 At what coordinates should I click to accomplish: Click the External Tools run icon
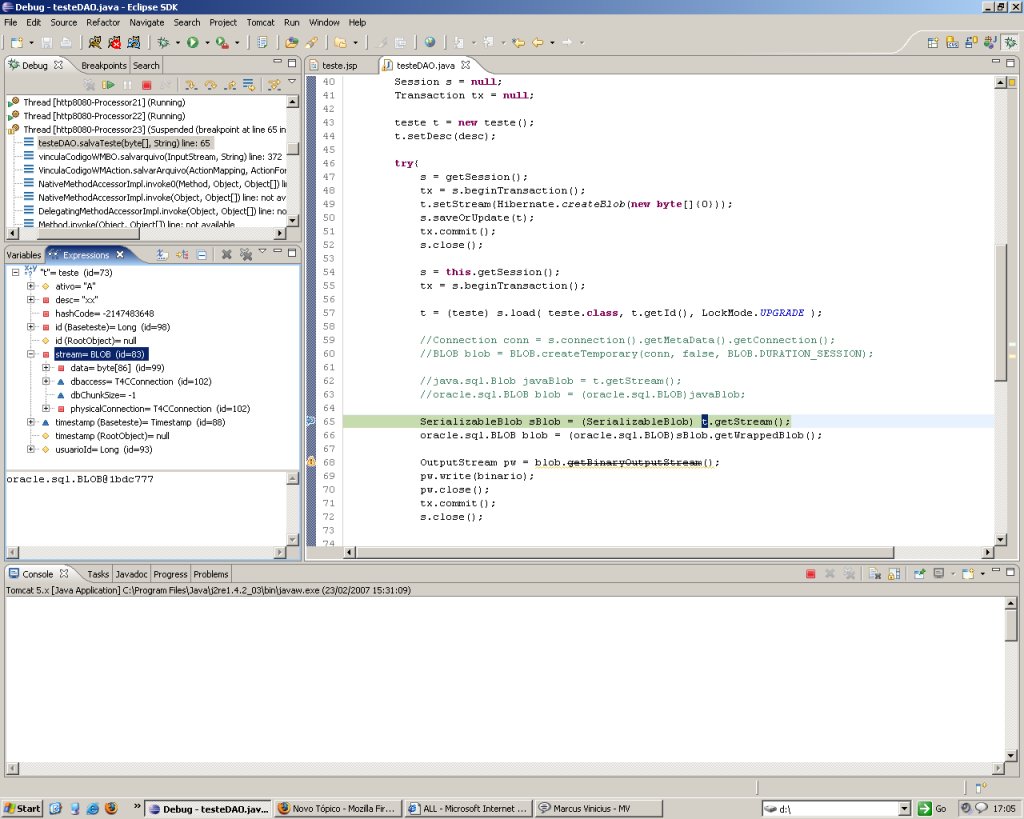[222, 42]
